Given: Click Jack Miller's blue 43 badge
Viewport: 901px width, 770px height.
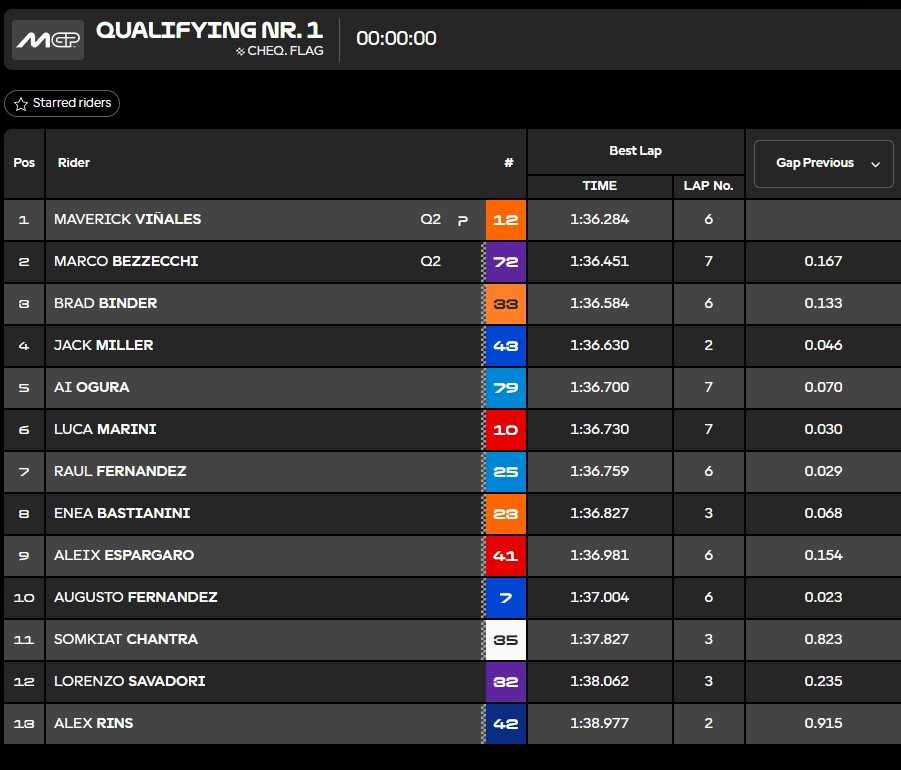Looking at the screenshot, I should tap(506, 346).
